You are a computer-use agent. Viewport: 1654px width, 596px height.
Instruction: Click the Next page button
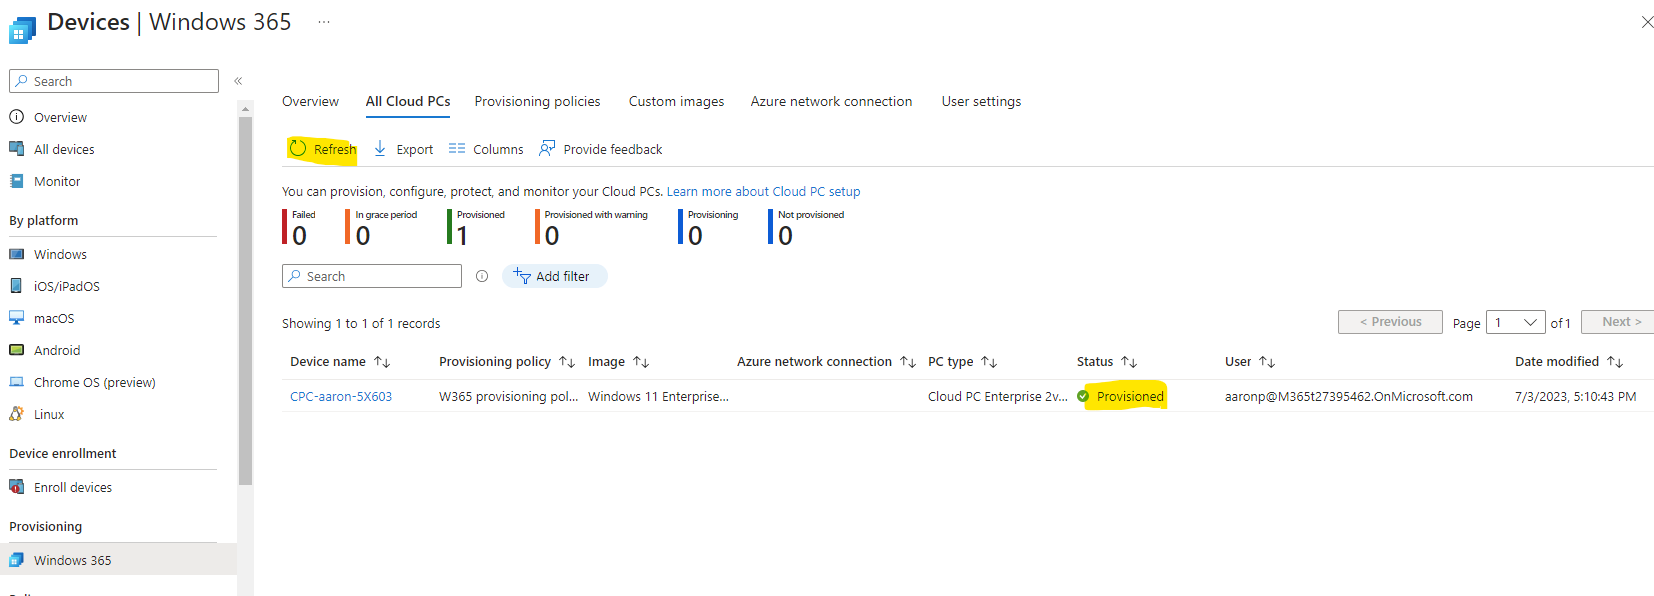1619,322
